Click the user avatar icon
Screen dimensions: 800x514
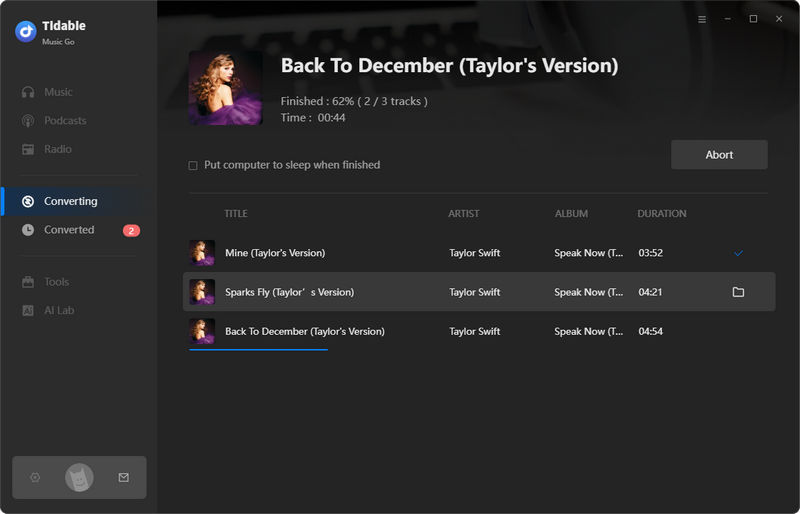click(79, 478)
